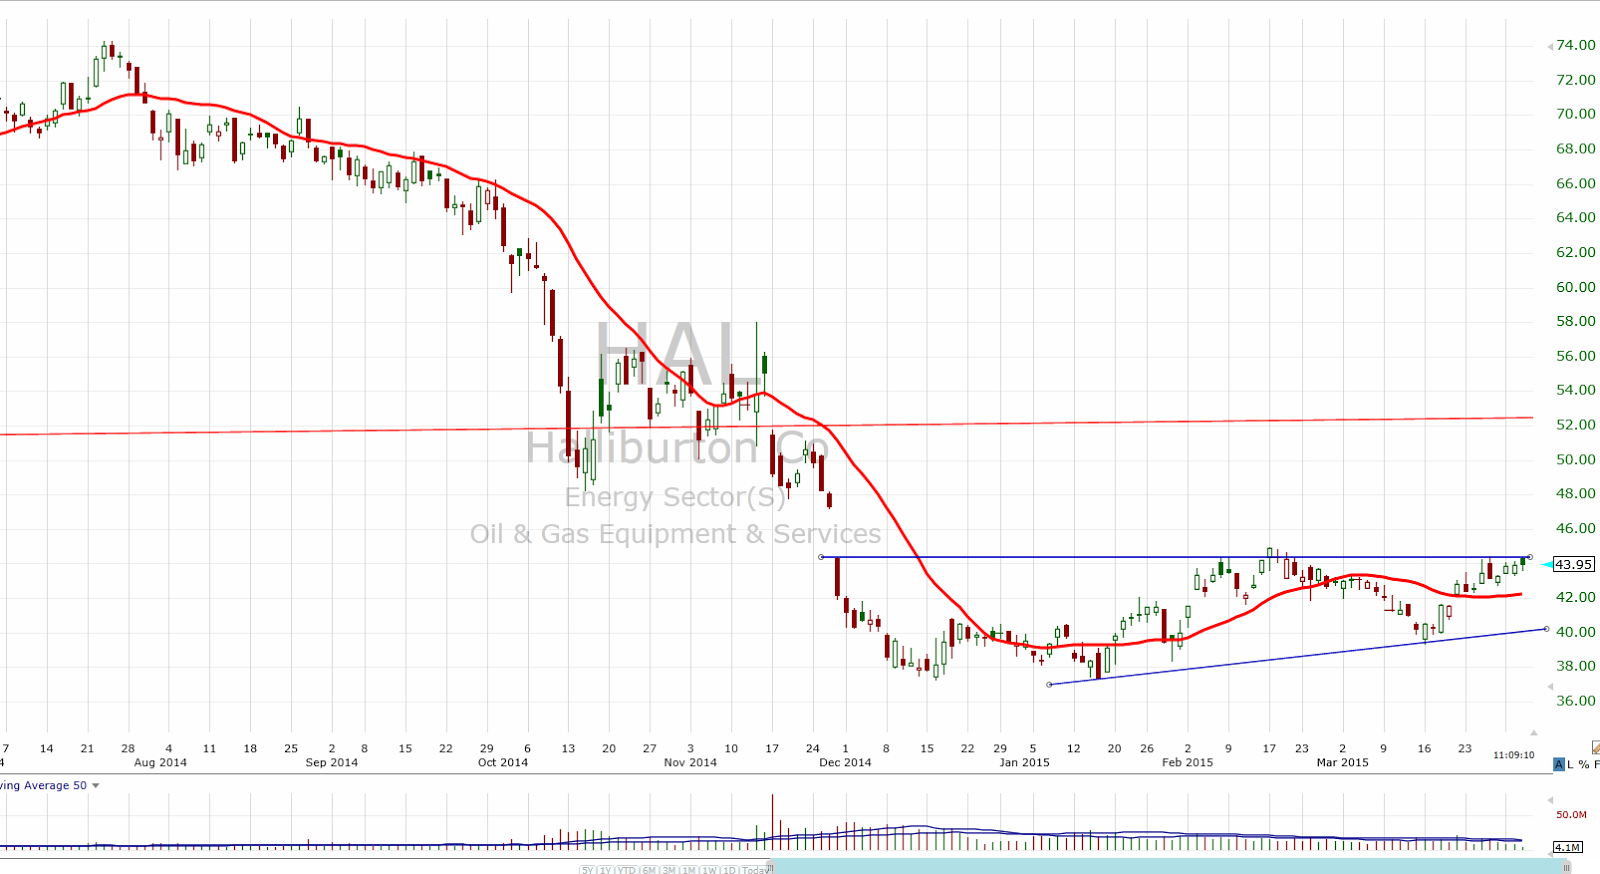Screen dimensions: 1600x874
Task: Click the 52.00 price axis label
Action: pyautogui.click(x=1576, y=425)
